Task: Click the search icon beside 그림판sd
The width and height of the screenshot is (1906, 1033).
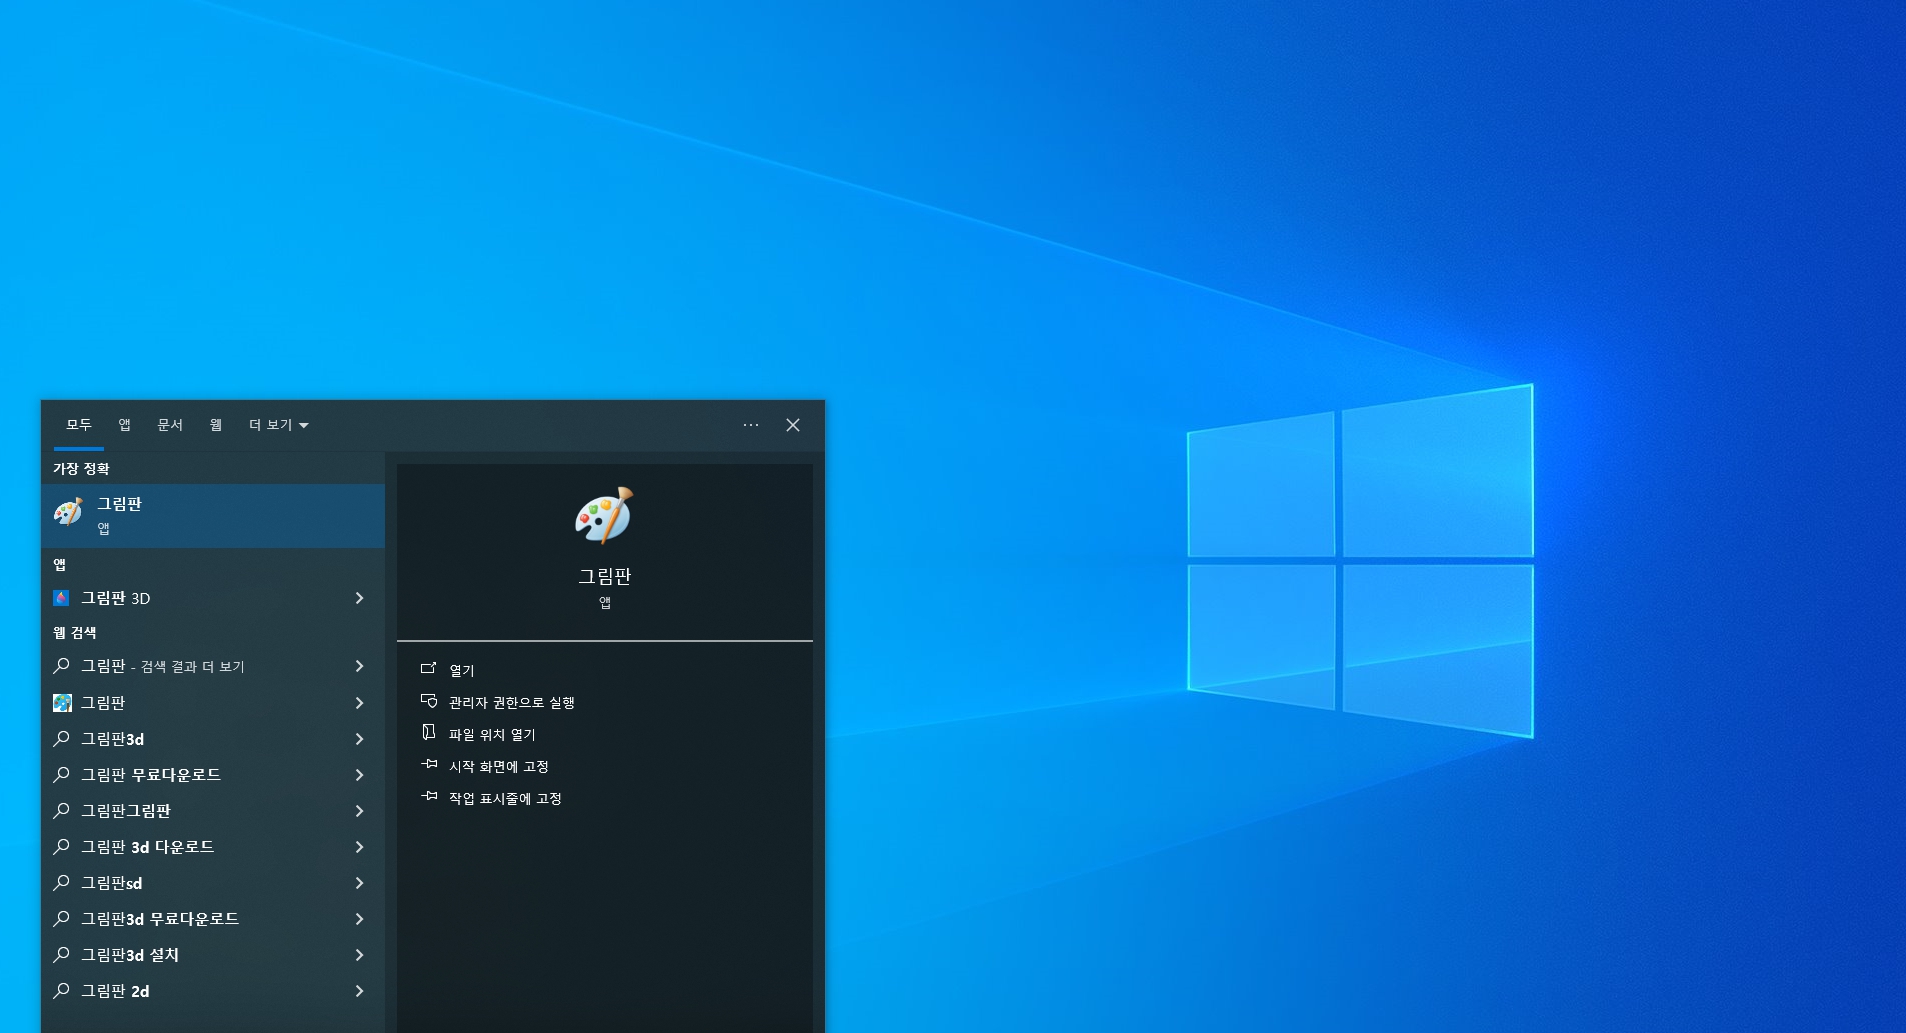Action: pyautogui.click(x=62, y=883)
